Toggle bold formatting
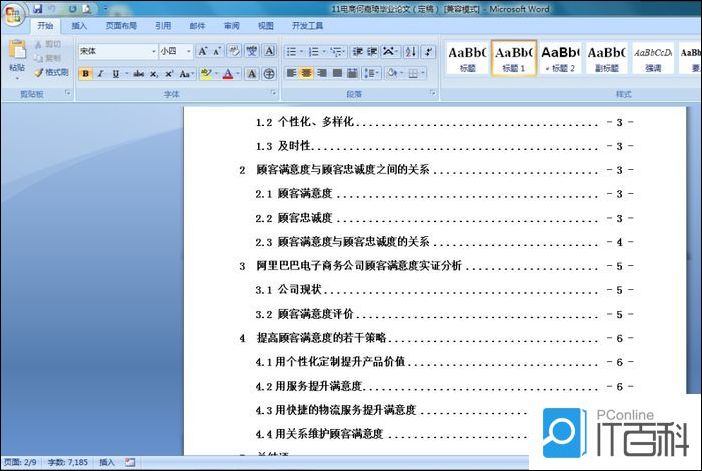The image size is (702, 471). coord(86,73)
